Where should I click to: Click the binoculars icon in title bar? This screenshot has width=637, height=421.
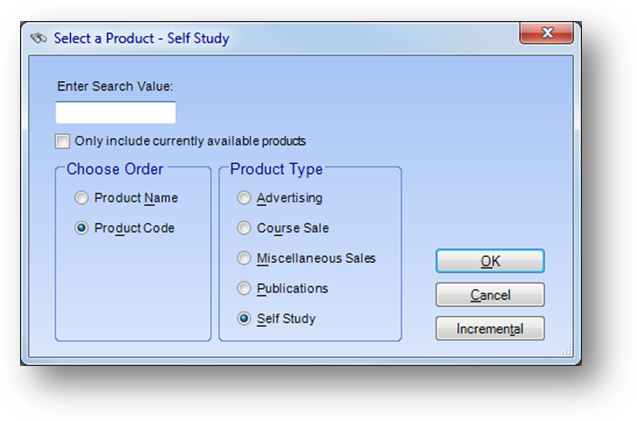39,39
